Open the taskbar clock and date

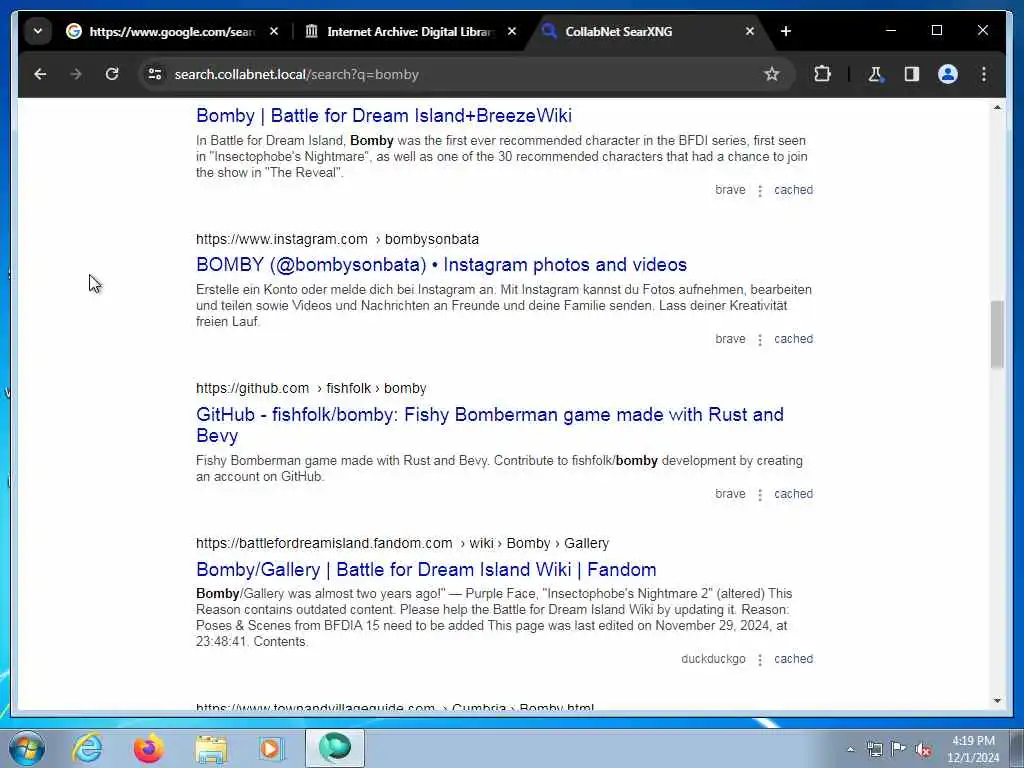tap(973, 749)
